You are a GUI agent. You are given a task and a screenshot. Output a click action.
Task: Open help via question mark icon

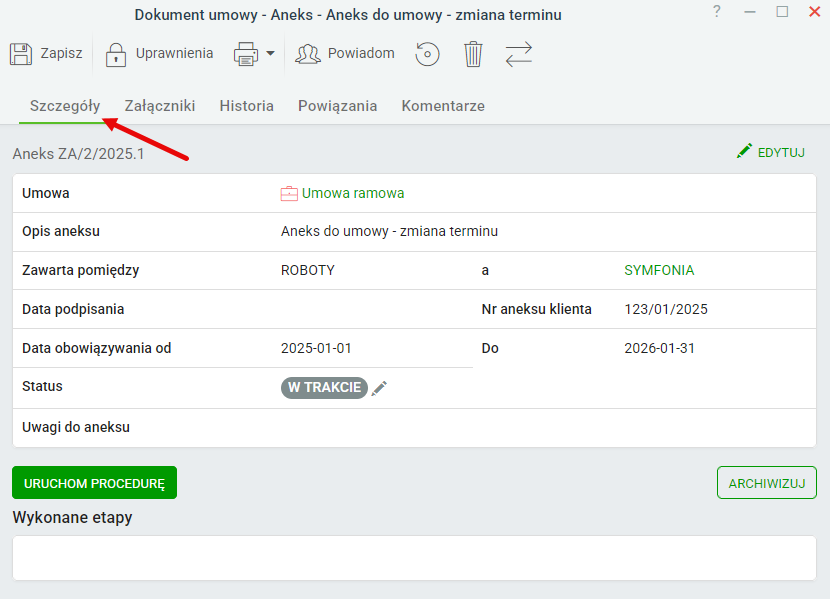click(717, 11)
